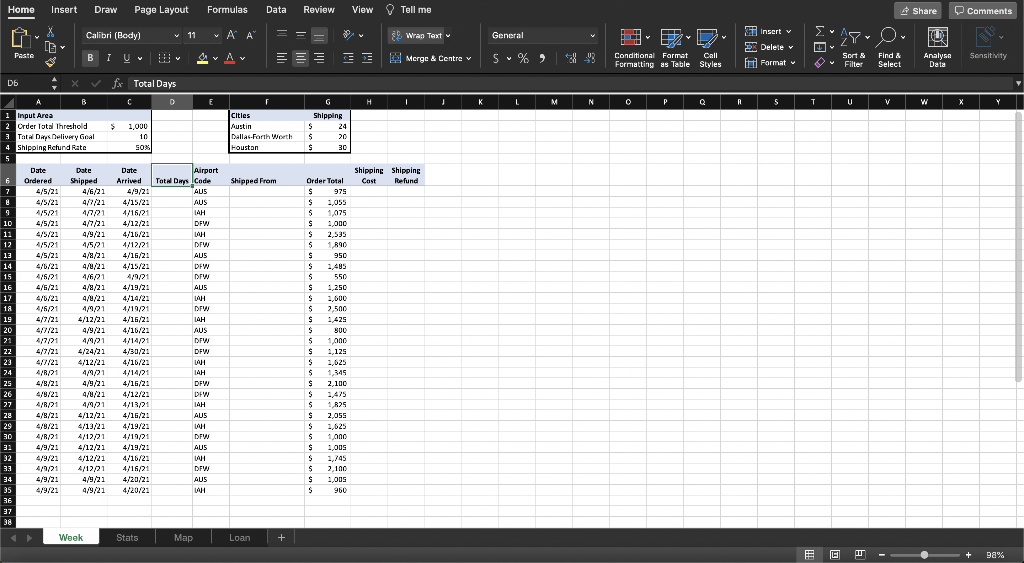Click the Analyse Data icon
This screenshot has width=1024, height=563.
pyautogui.click(x=937, y=38)
